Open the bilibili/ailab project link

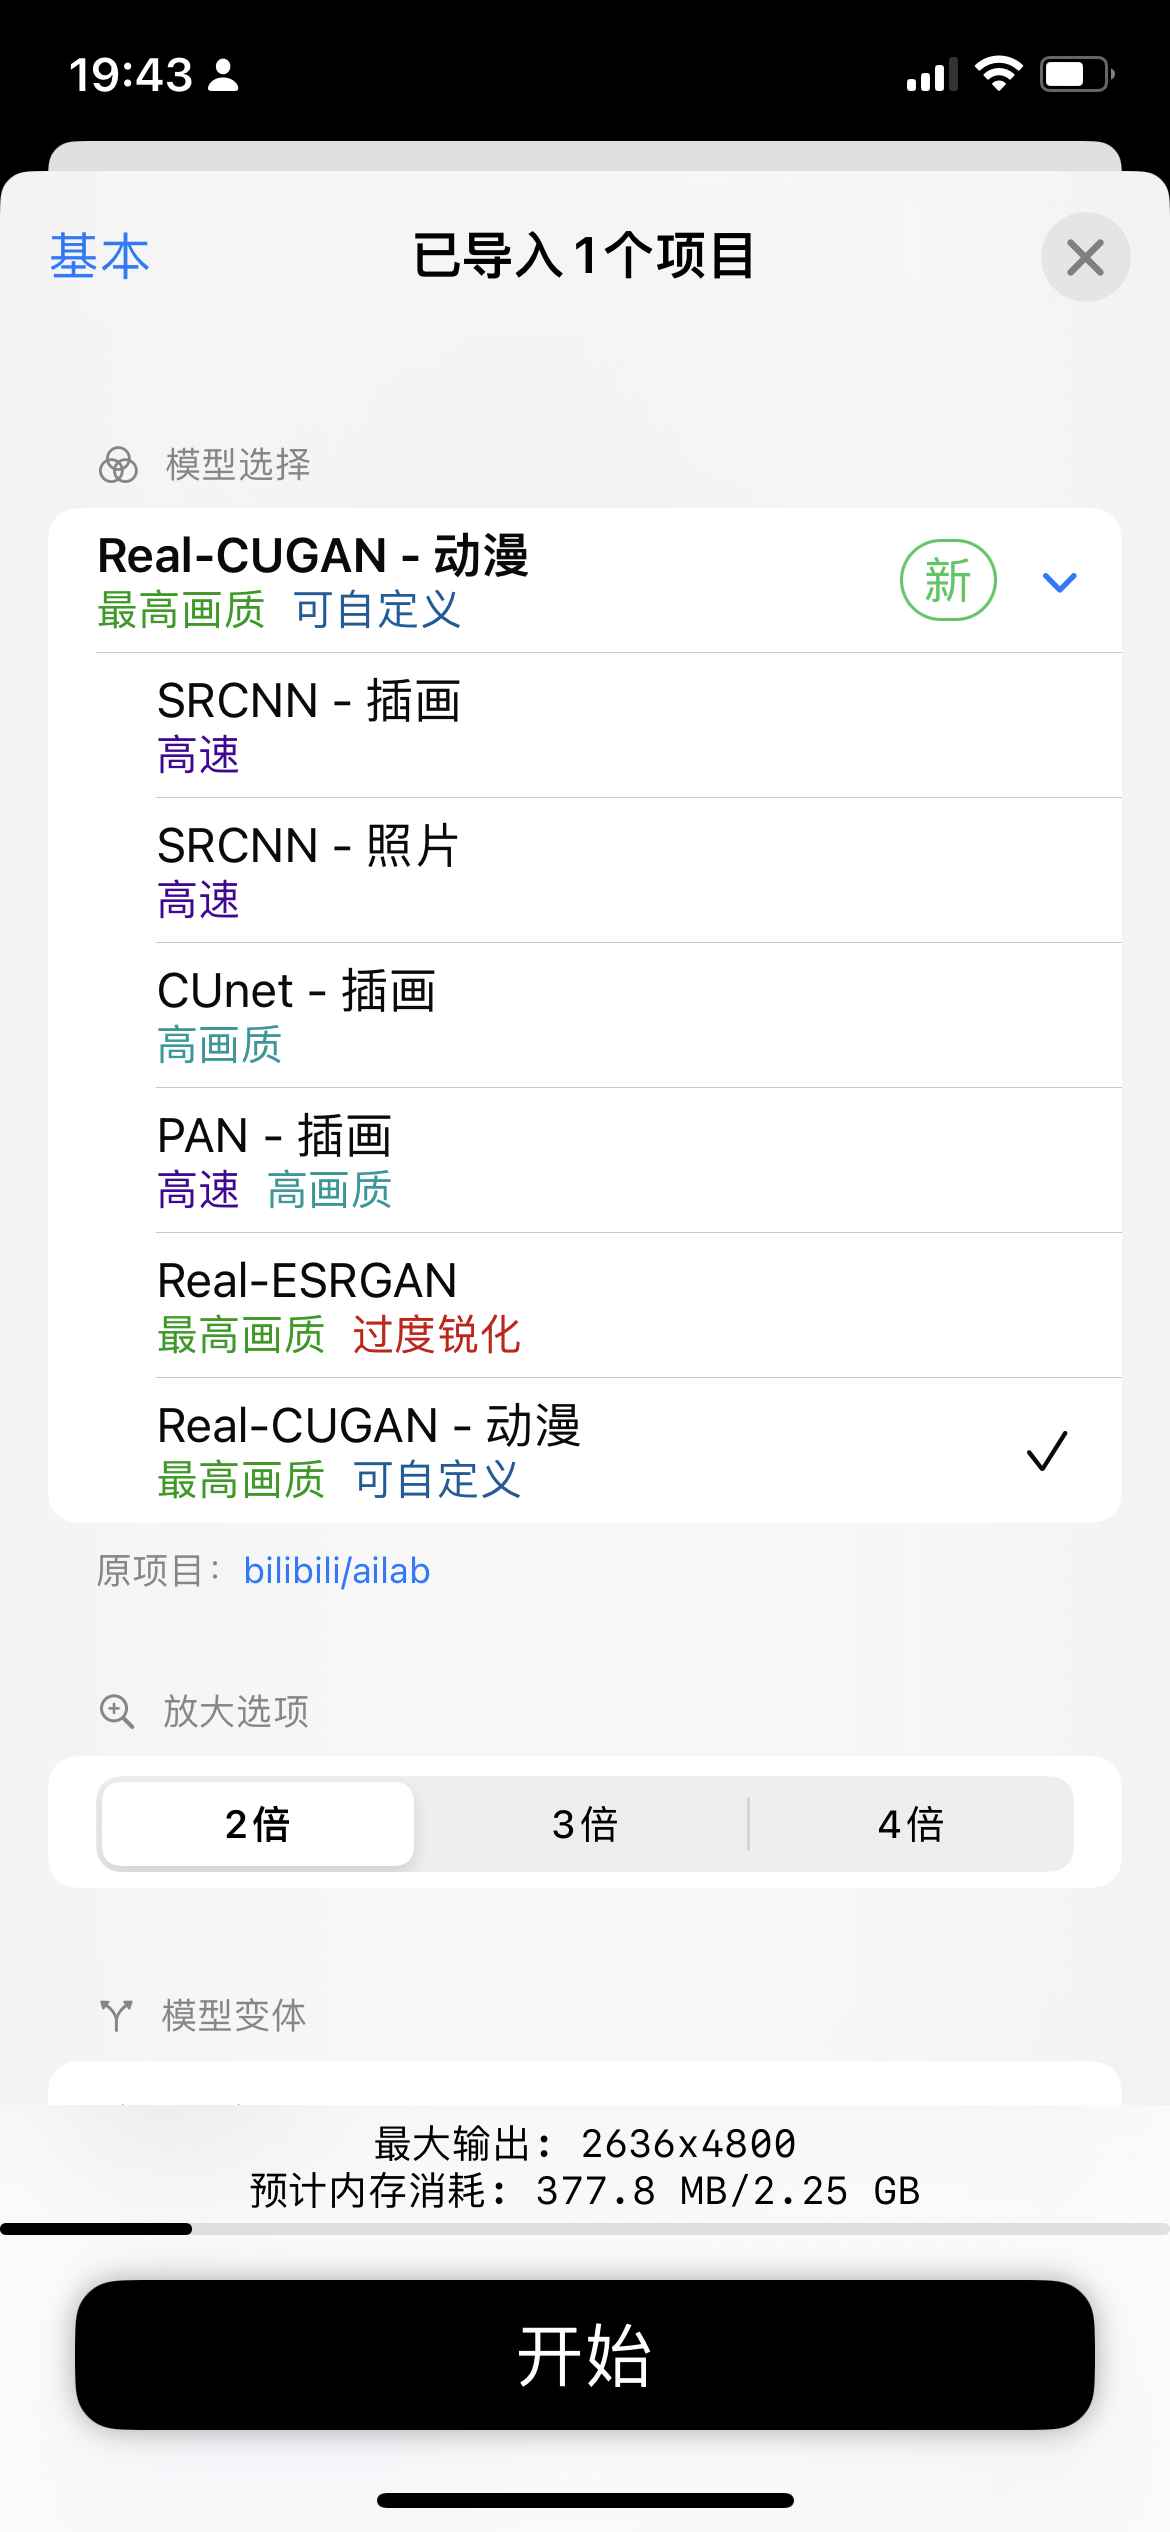click(x=337, y=1571)
